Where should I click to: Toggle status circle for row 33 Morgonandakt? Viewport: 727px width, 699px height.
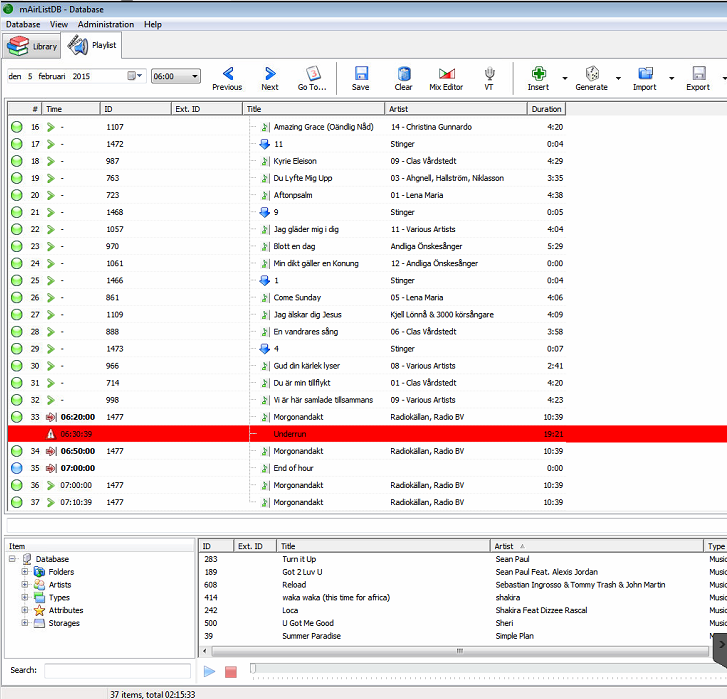click(17, 417)
